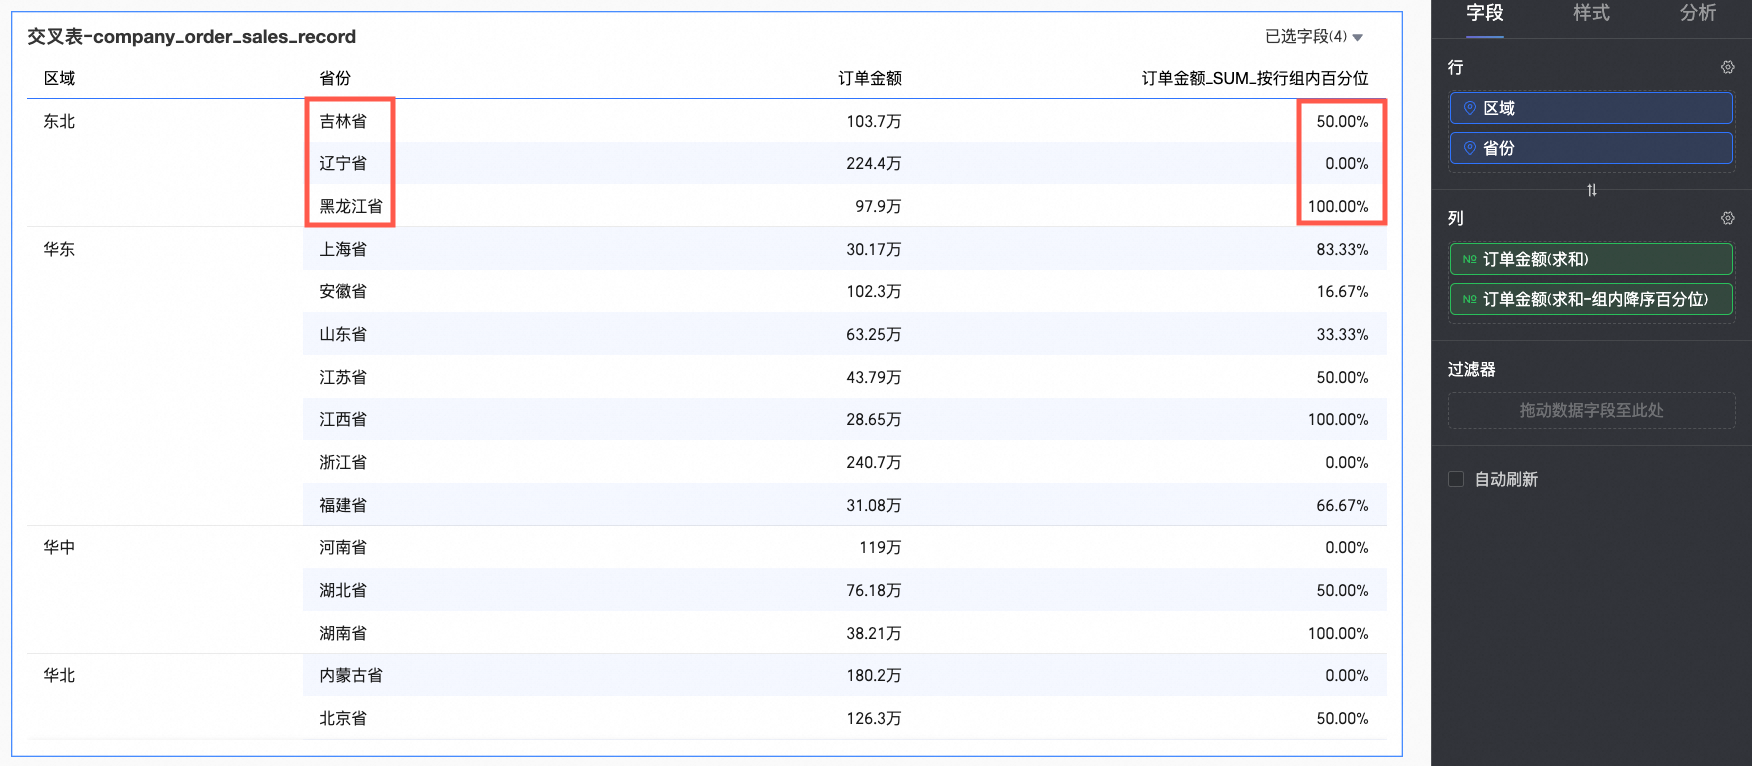
Task: Swap rows and columns with arrows icon
Action: tap(1592, 190)
